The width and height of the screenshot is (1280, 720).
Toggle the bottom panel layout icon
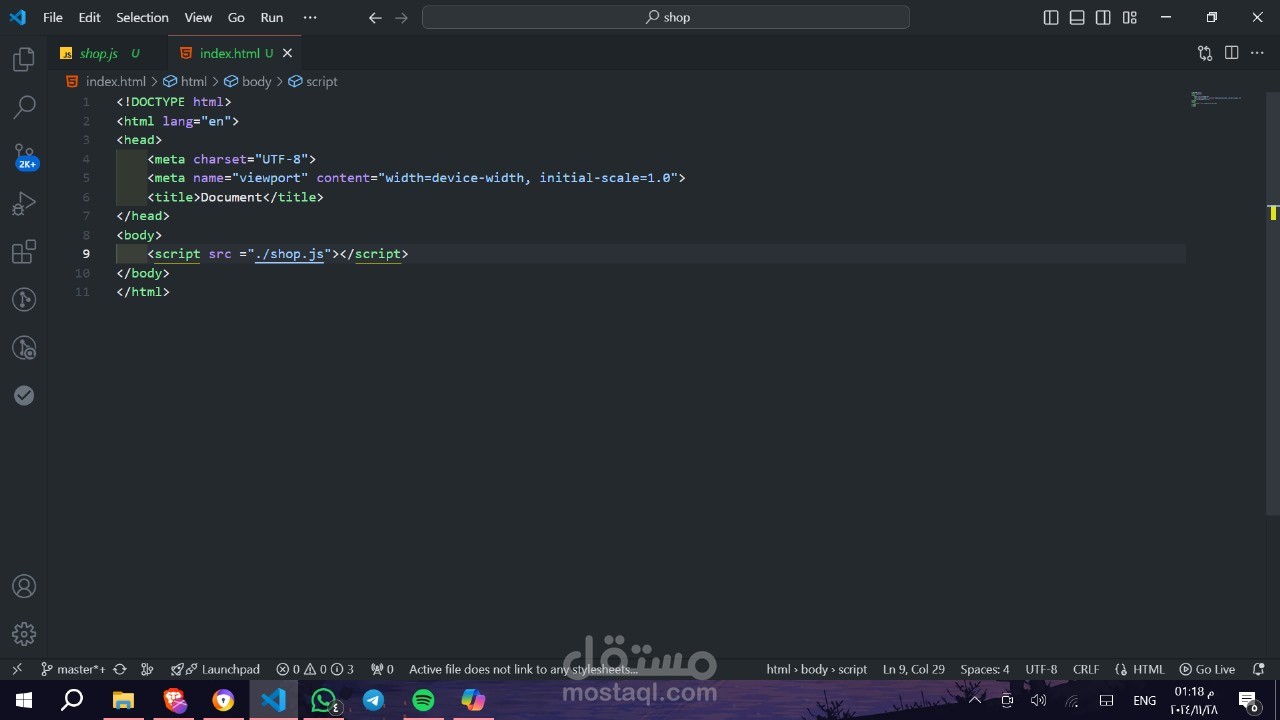(1077, 17)
